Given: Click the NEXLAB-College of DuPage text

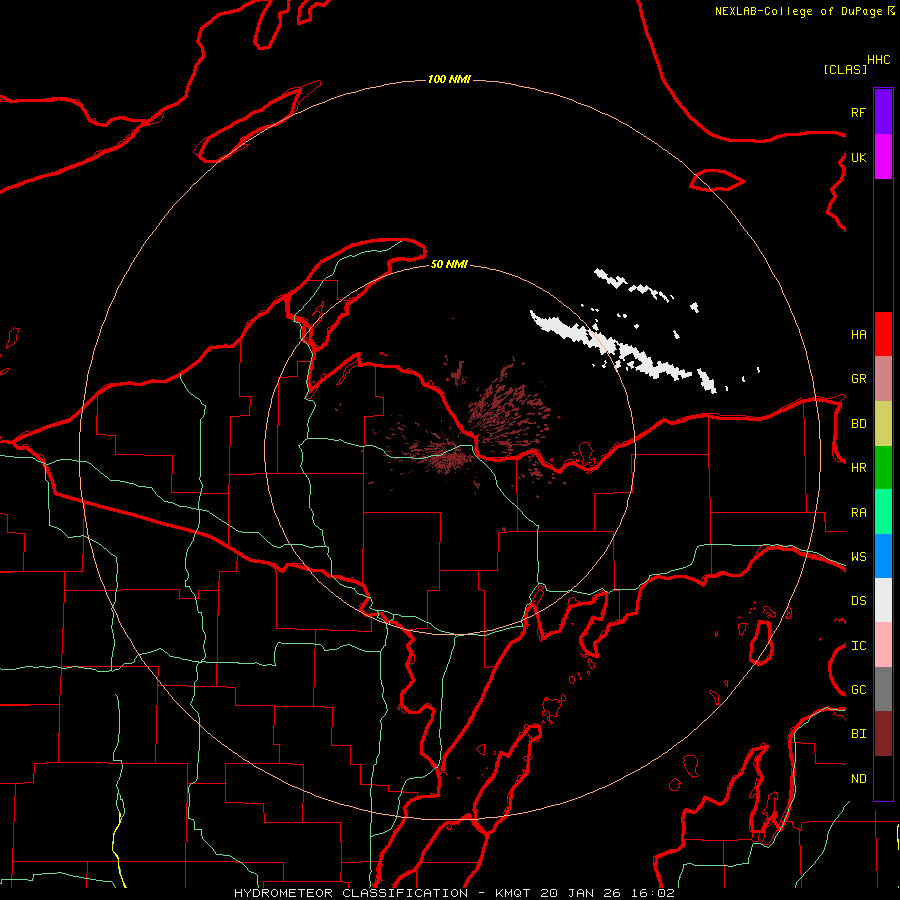Looking at the screenshot, I should coord(798,11).
